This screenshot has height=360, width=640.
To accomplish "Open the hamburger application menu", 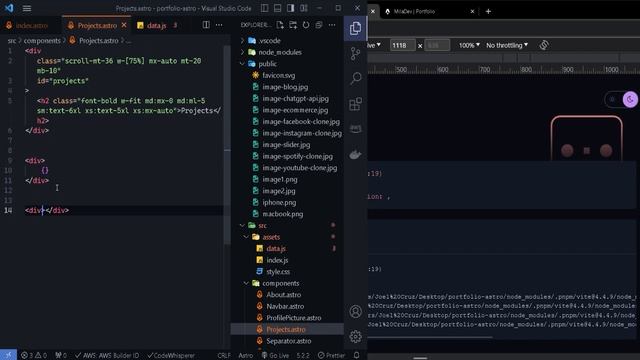I will coord(27,8).
